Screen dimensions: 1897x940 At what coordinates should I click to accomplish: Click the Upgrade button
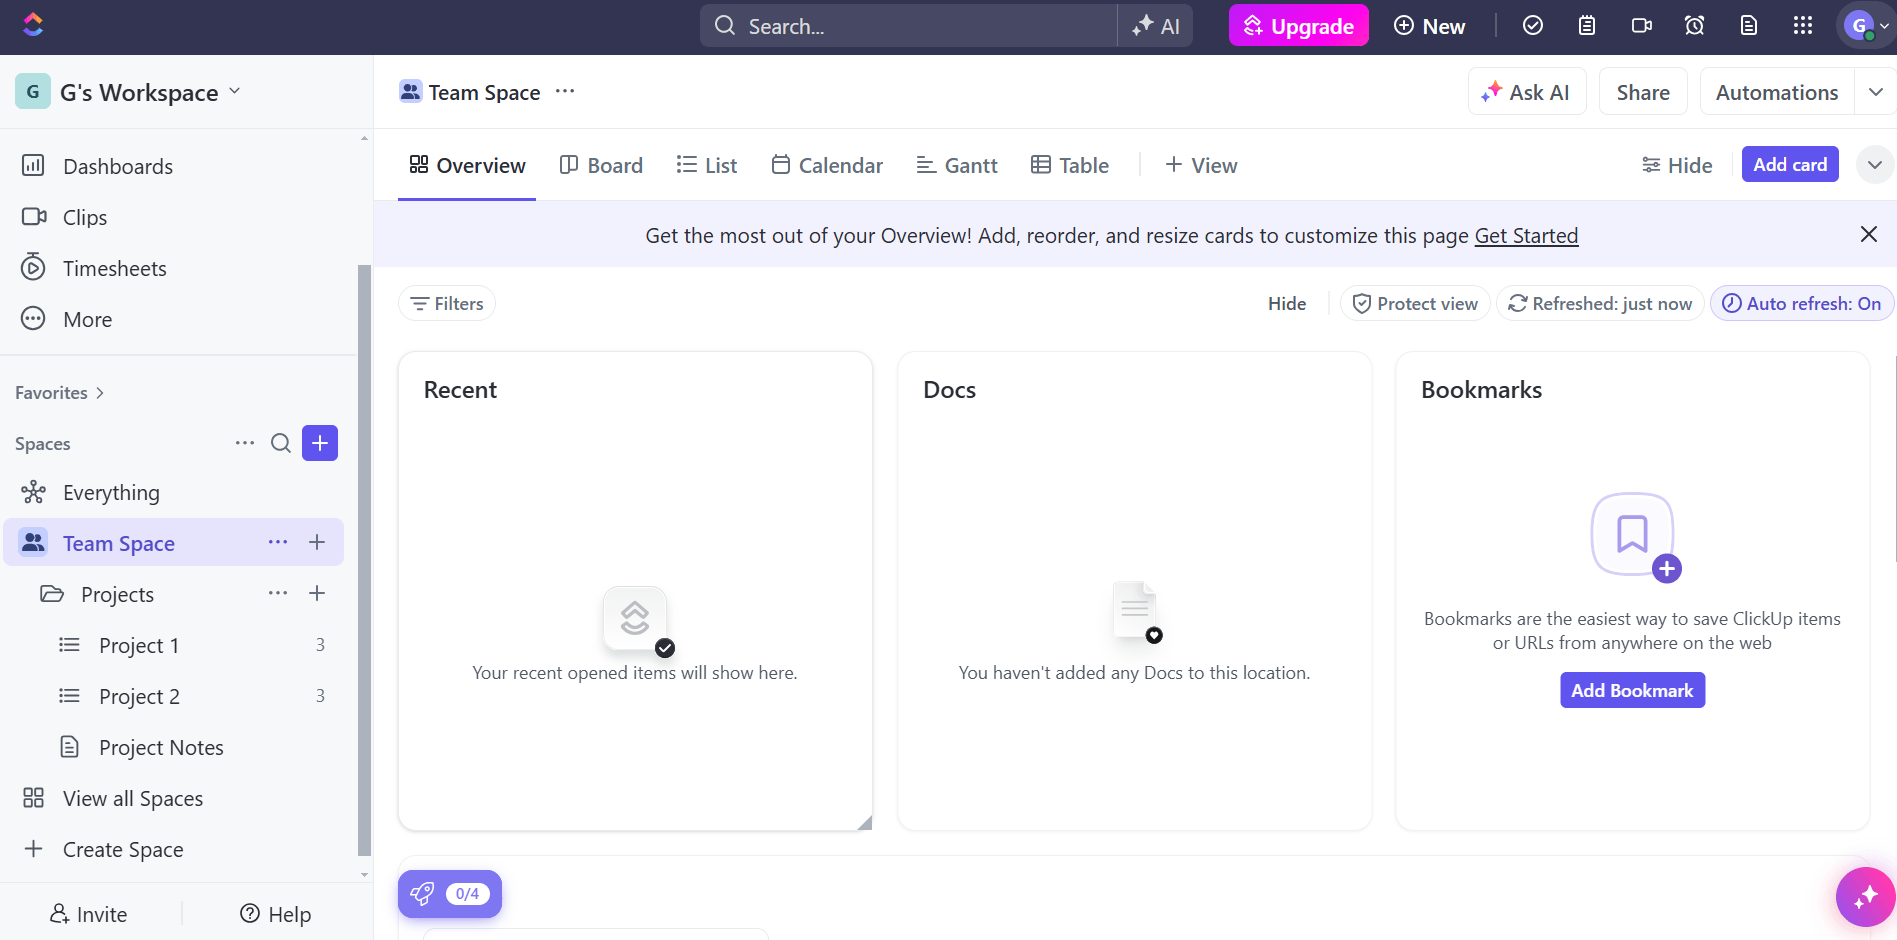1298,26
